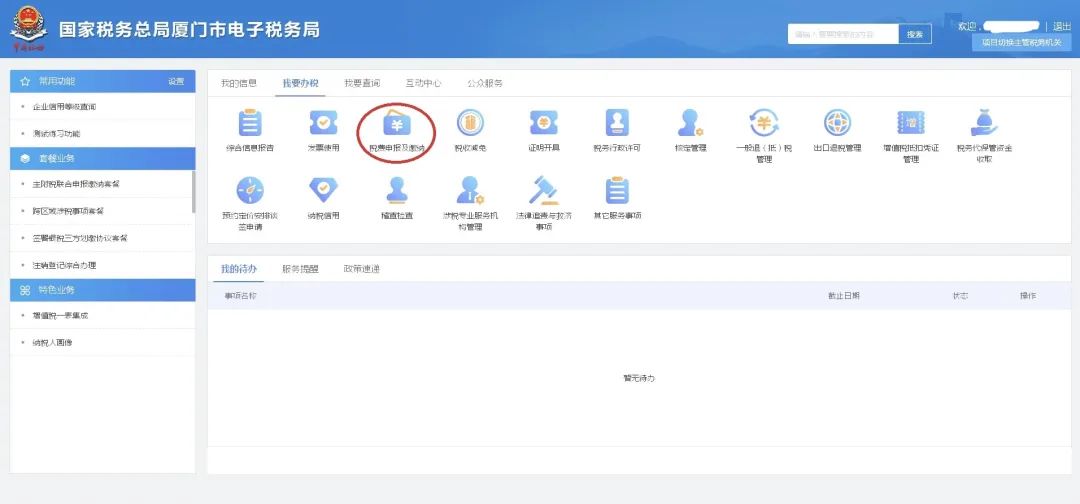This screenshot has height=504, width=1080.
Task: Open 注销登记综合办理 in sidebar
Action: 64,265
